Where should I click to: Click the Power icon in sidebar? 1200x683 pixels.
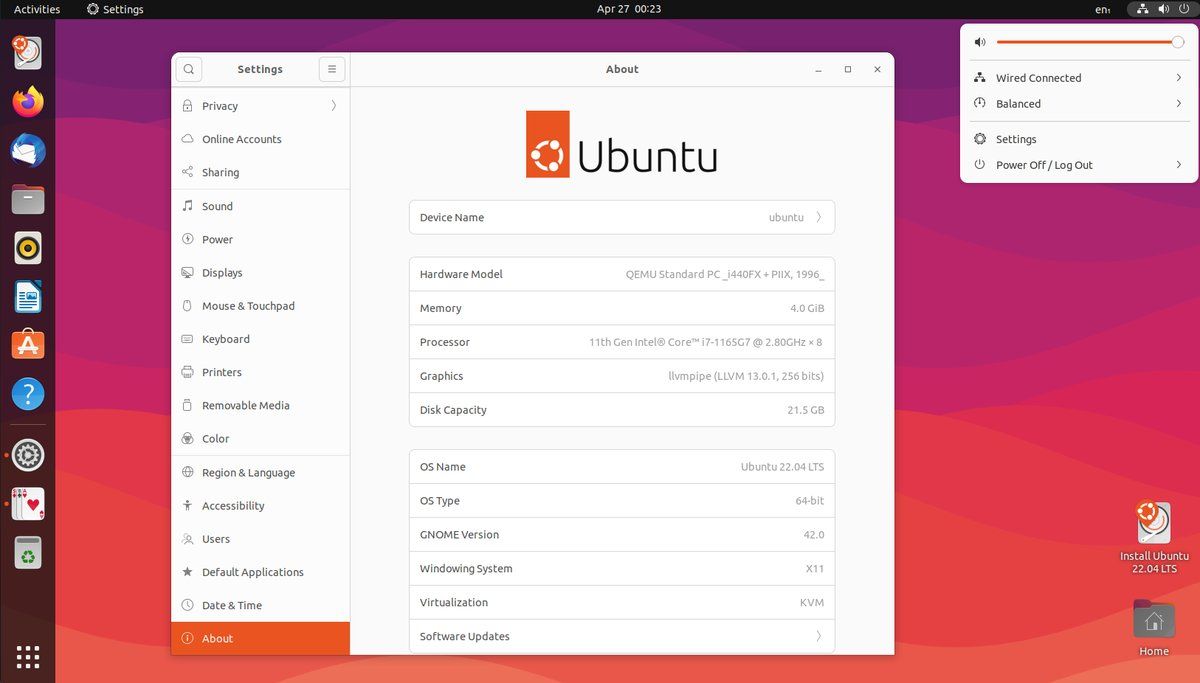[187, 239]
